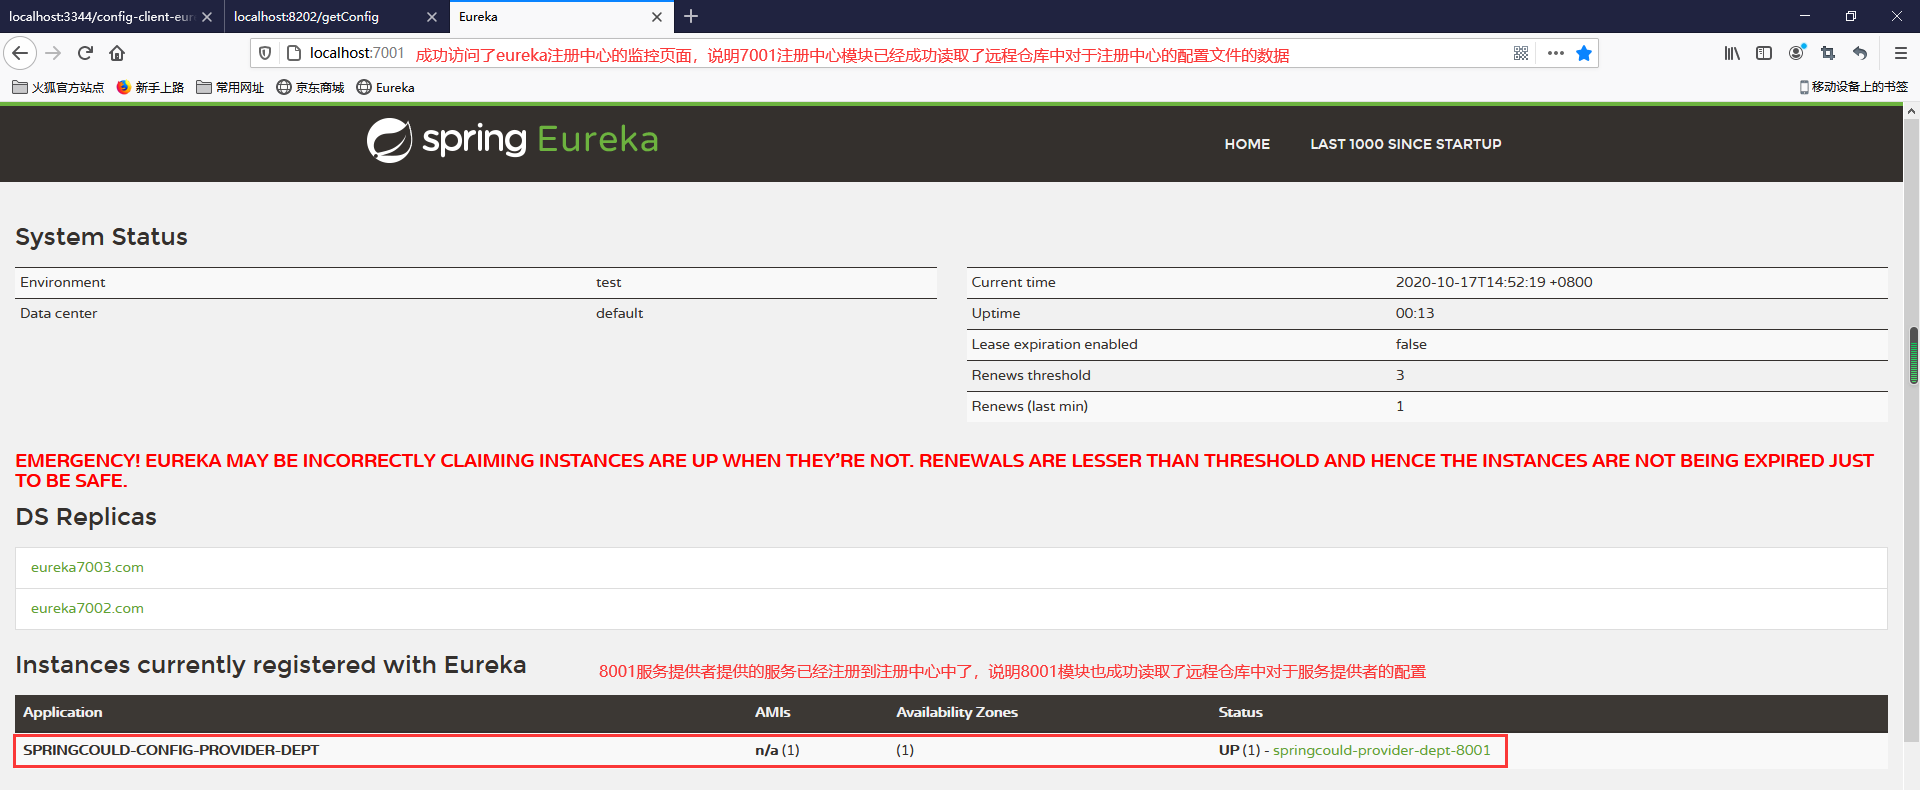Open the Eureka bookmark in bookmarks bar
The width and height of the screenshot is (1920, 790).
pyautogui.click(x=386, y=87)
